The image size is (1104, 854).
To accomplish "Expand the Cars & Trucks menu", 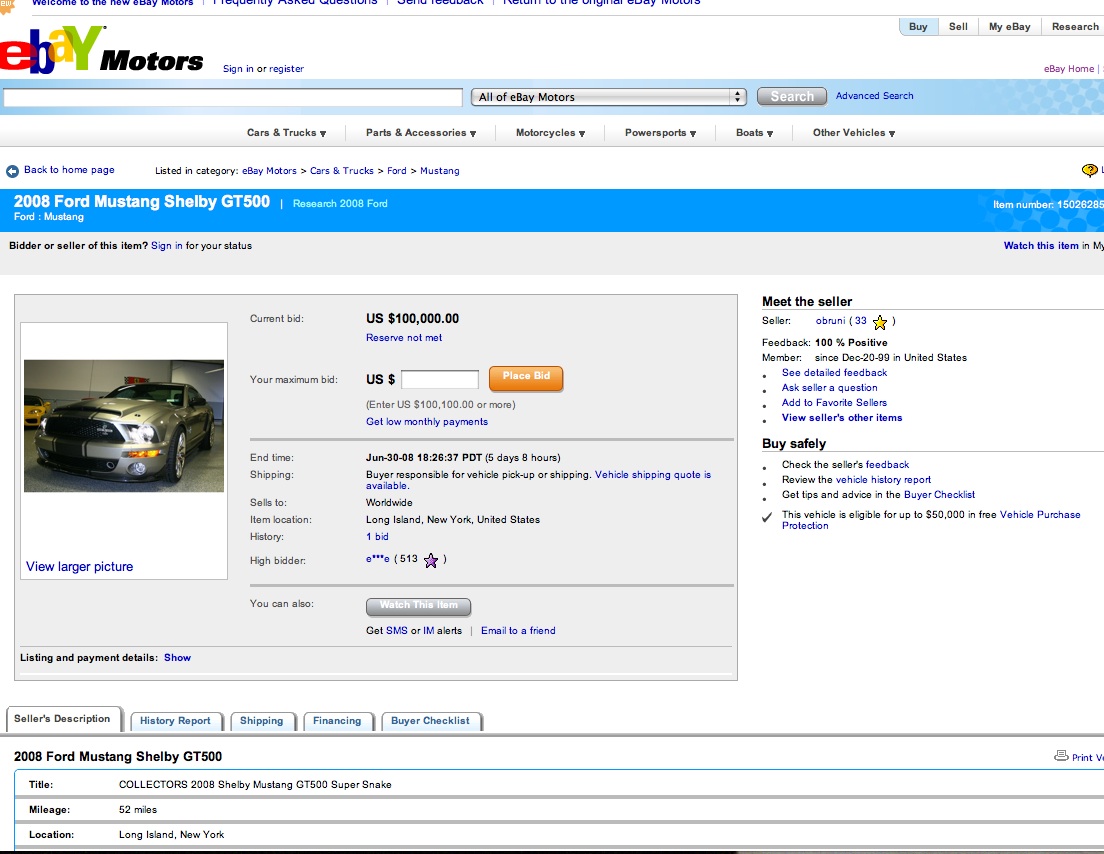I will point(287,133).
